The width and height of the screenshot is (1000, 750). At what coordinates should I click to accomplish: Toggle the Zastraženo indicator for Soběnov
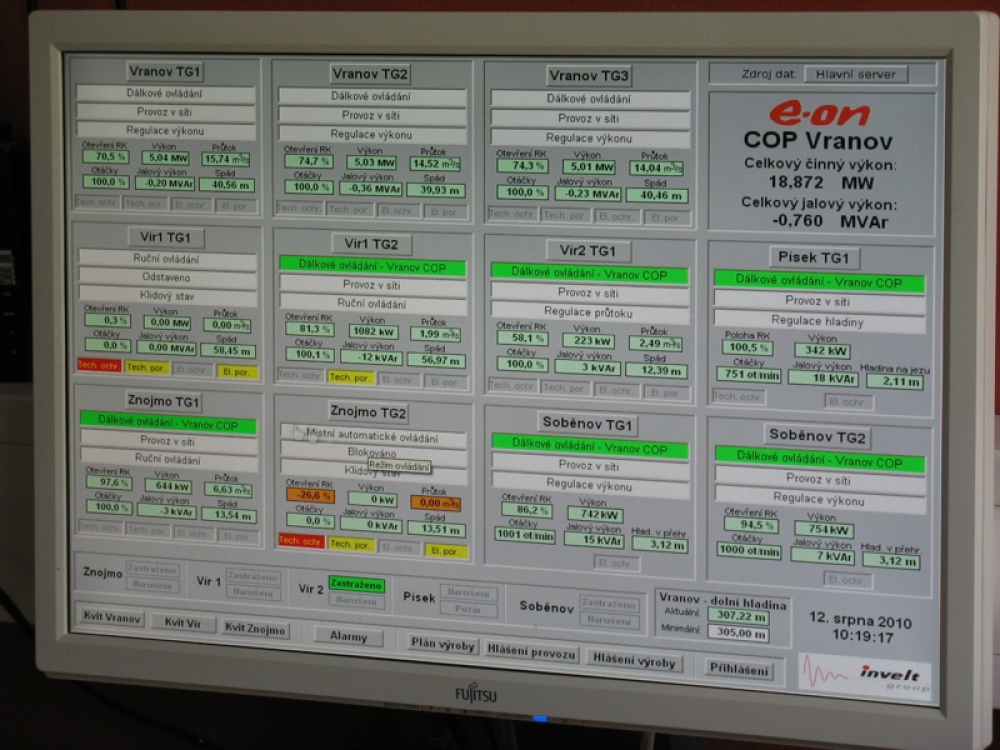(x=609, y=604)
